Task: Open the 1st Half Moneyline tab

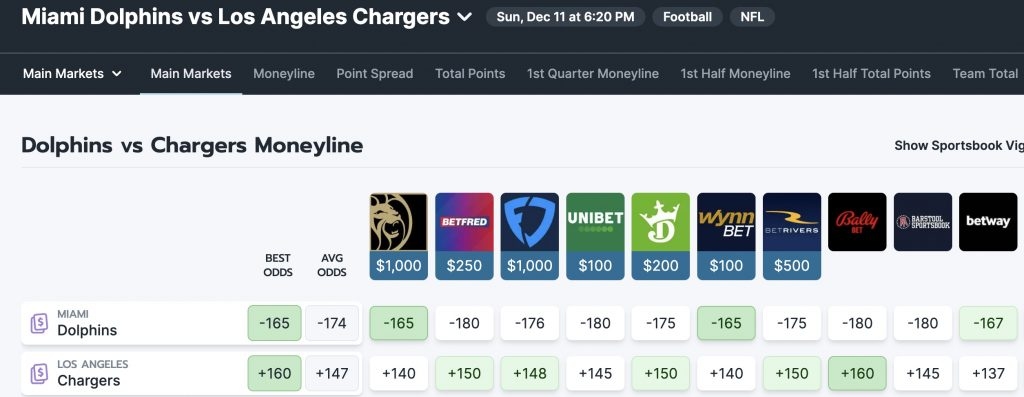Action: pos(735,74)
